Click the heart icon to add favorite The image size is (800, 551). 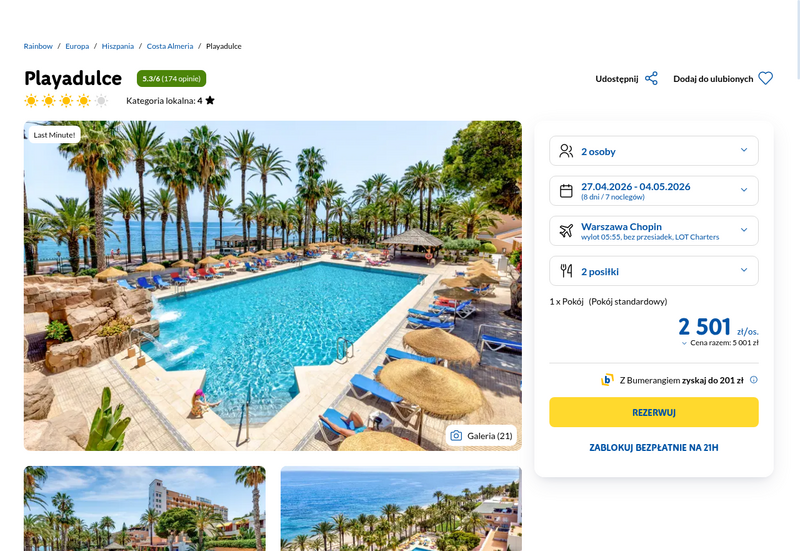(765, 79)
